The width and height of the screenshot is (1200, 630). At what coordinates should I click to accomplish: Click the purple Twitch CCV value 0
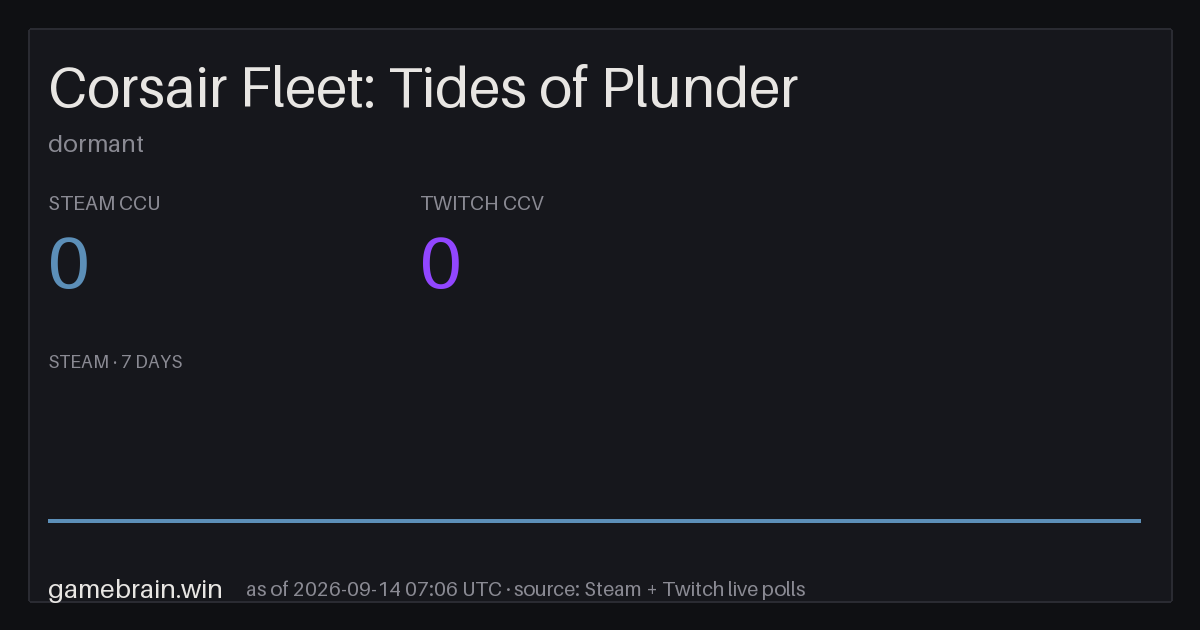pyautogui.click(x=441, y=264)
